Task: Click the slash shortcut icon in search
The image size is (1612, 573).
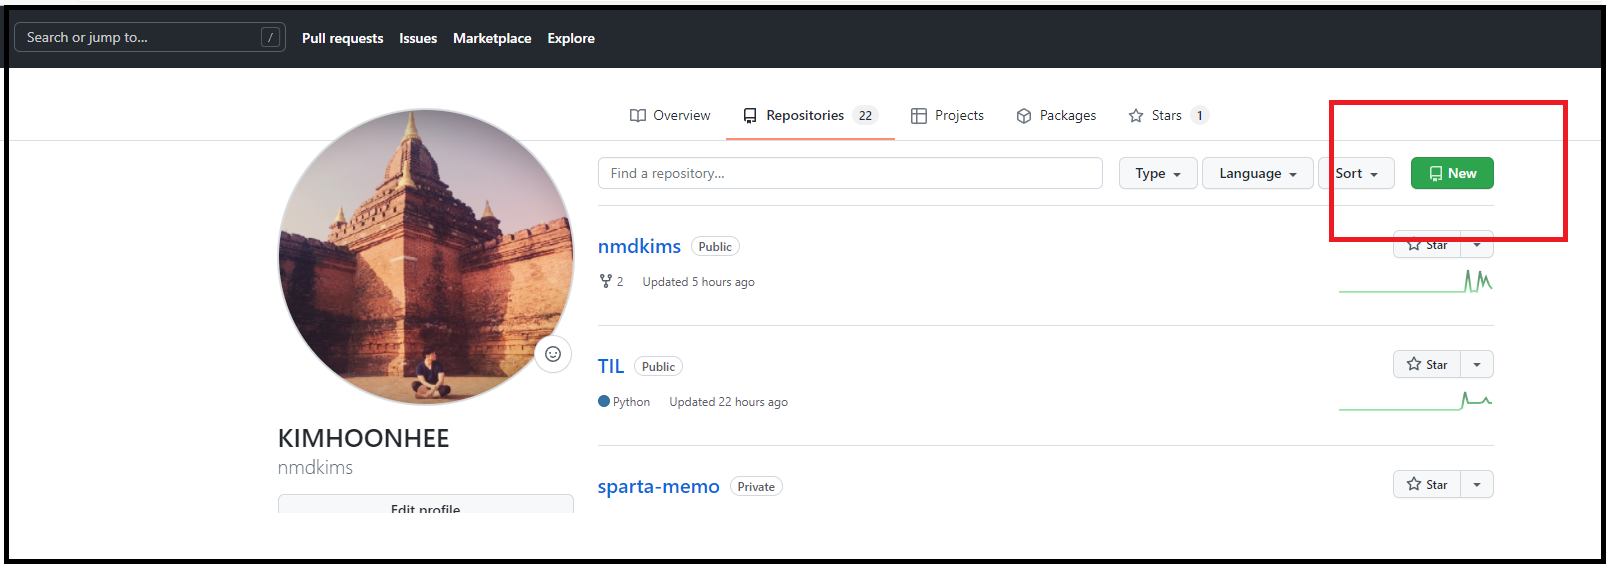Action: coord(270,37)
